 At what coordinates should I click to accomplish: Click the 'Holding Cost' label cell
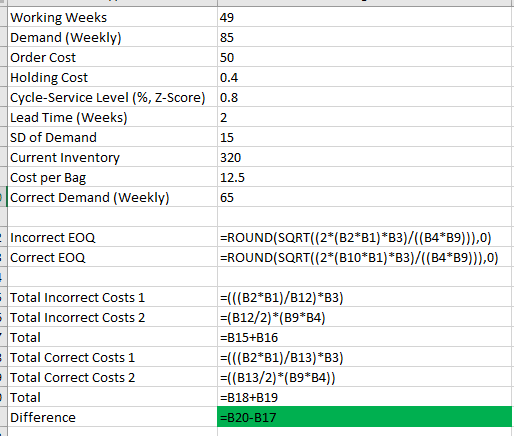[x=112, y=77]
